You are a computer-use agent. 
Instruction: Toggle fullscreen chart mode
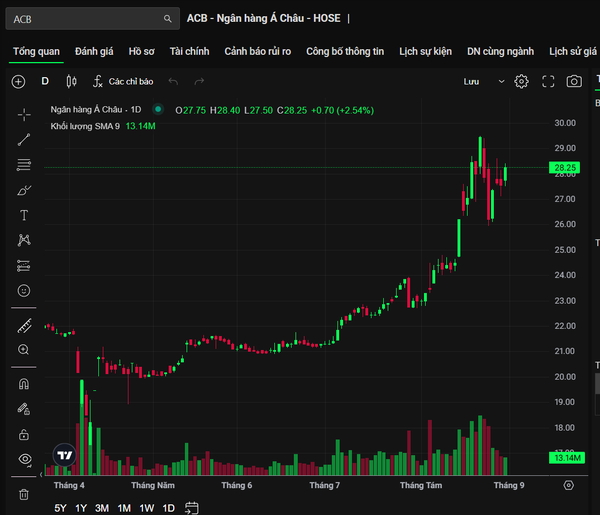click(548, 81)
